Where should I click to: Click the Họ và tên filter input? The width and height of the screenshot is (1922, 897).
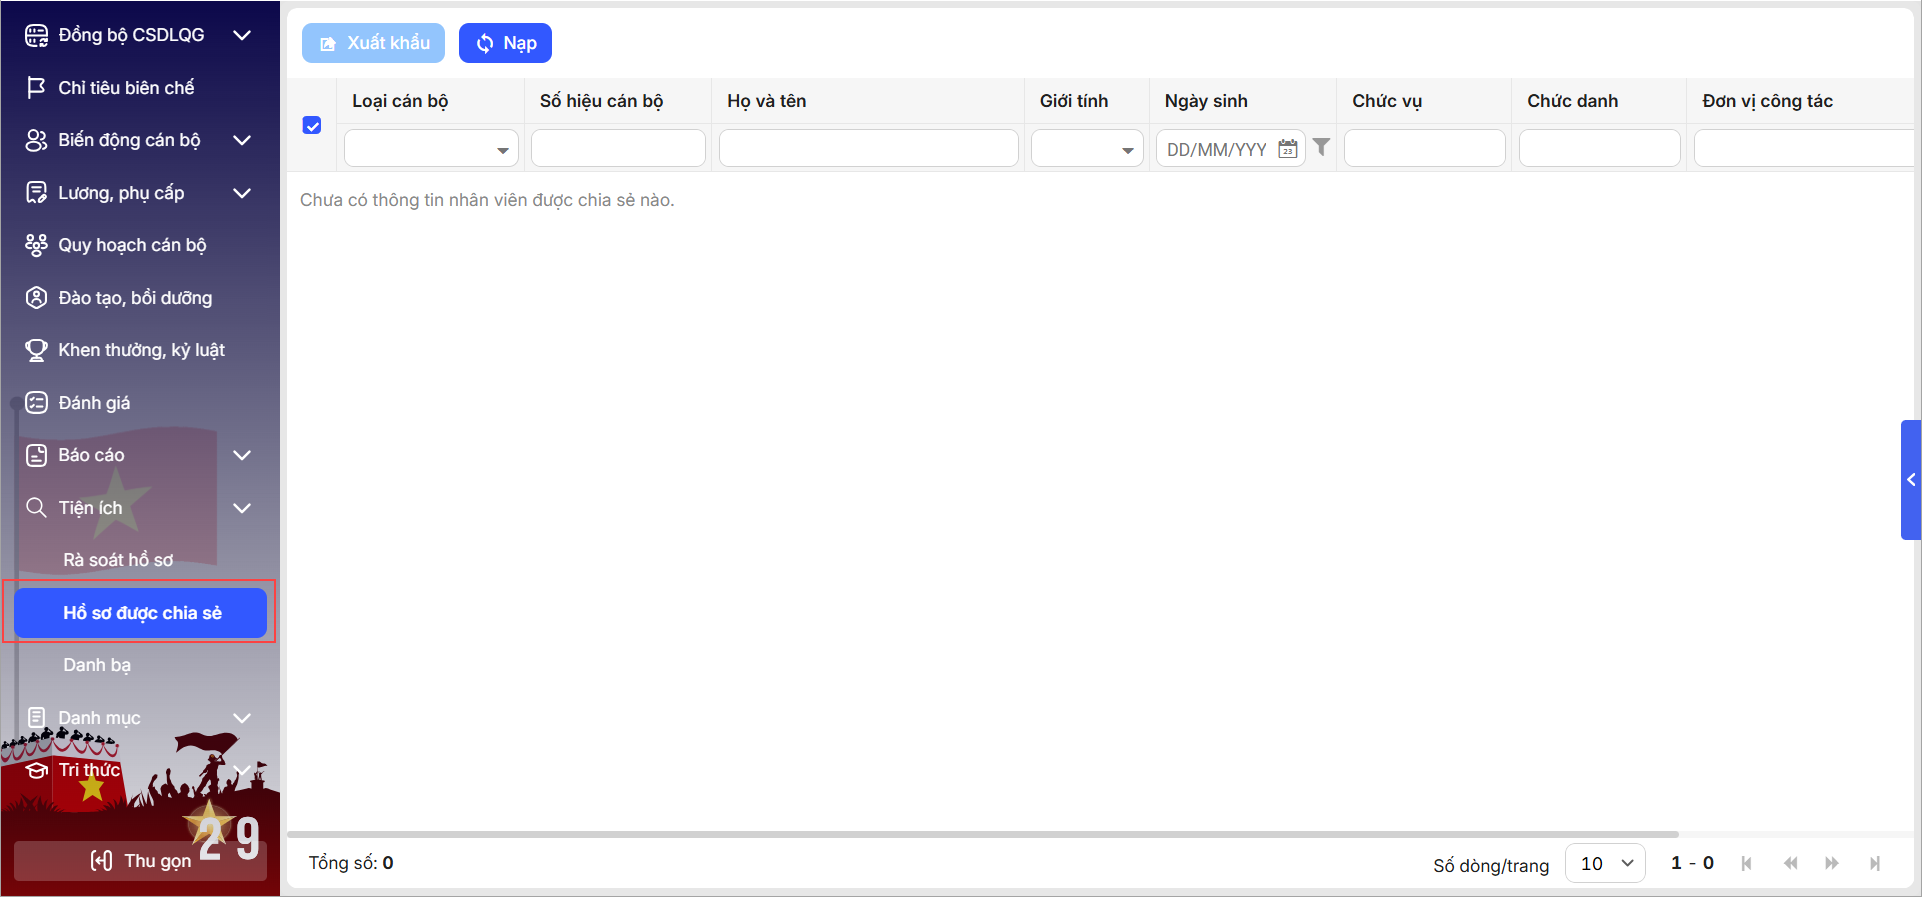click(x=868, y=149)
